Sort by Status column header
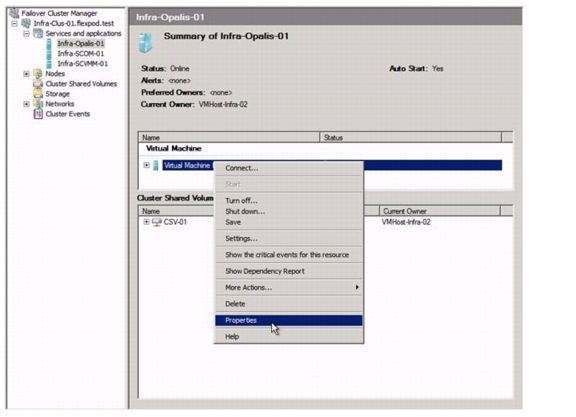Screen dimensions: 576x417 410,138
